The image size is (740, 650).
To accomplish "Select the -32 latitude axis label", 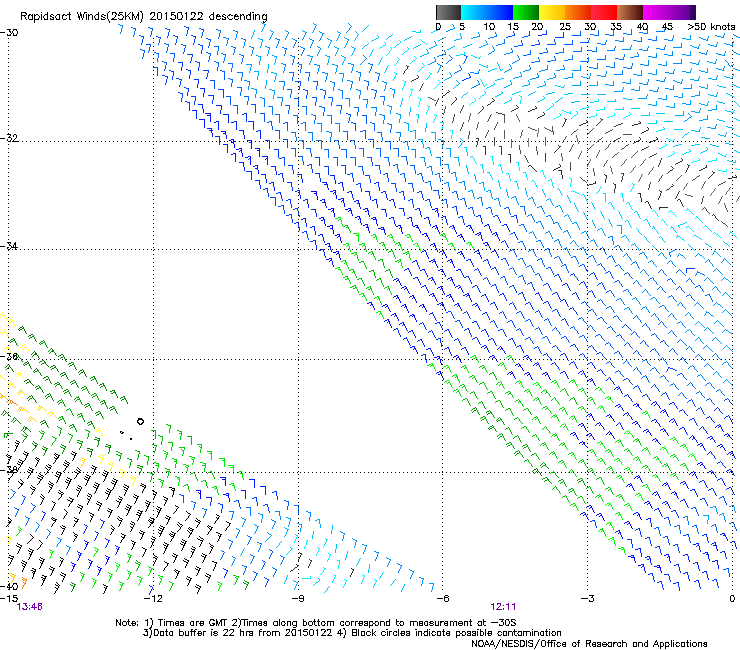I will 9,138.
